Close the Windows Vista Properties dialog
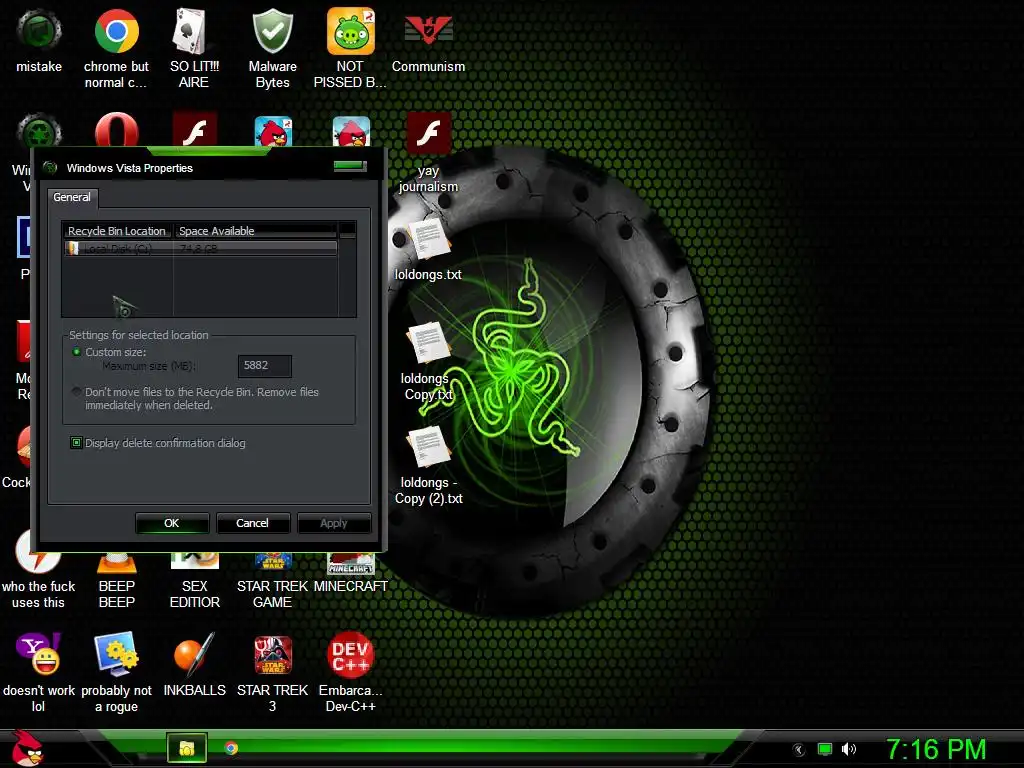 click(350, 166)
